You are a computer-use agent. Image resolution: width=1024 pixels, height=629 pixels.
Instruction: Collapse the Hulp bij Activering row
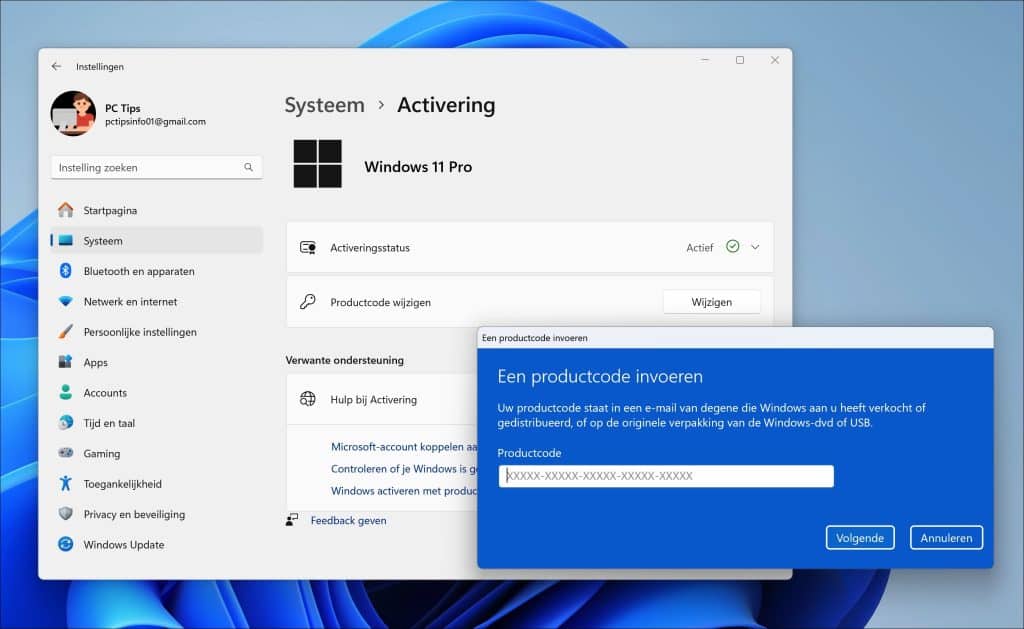pyautogui.click(x=382, y=399)
